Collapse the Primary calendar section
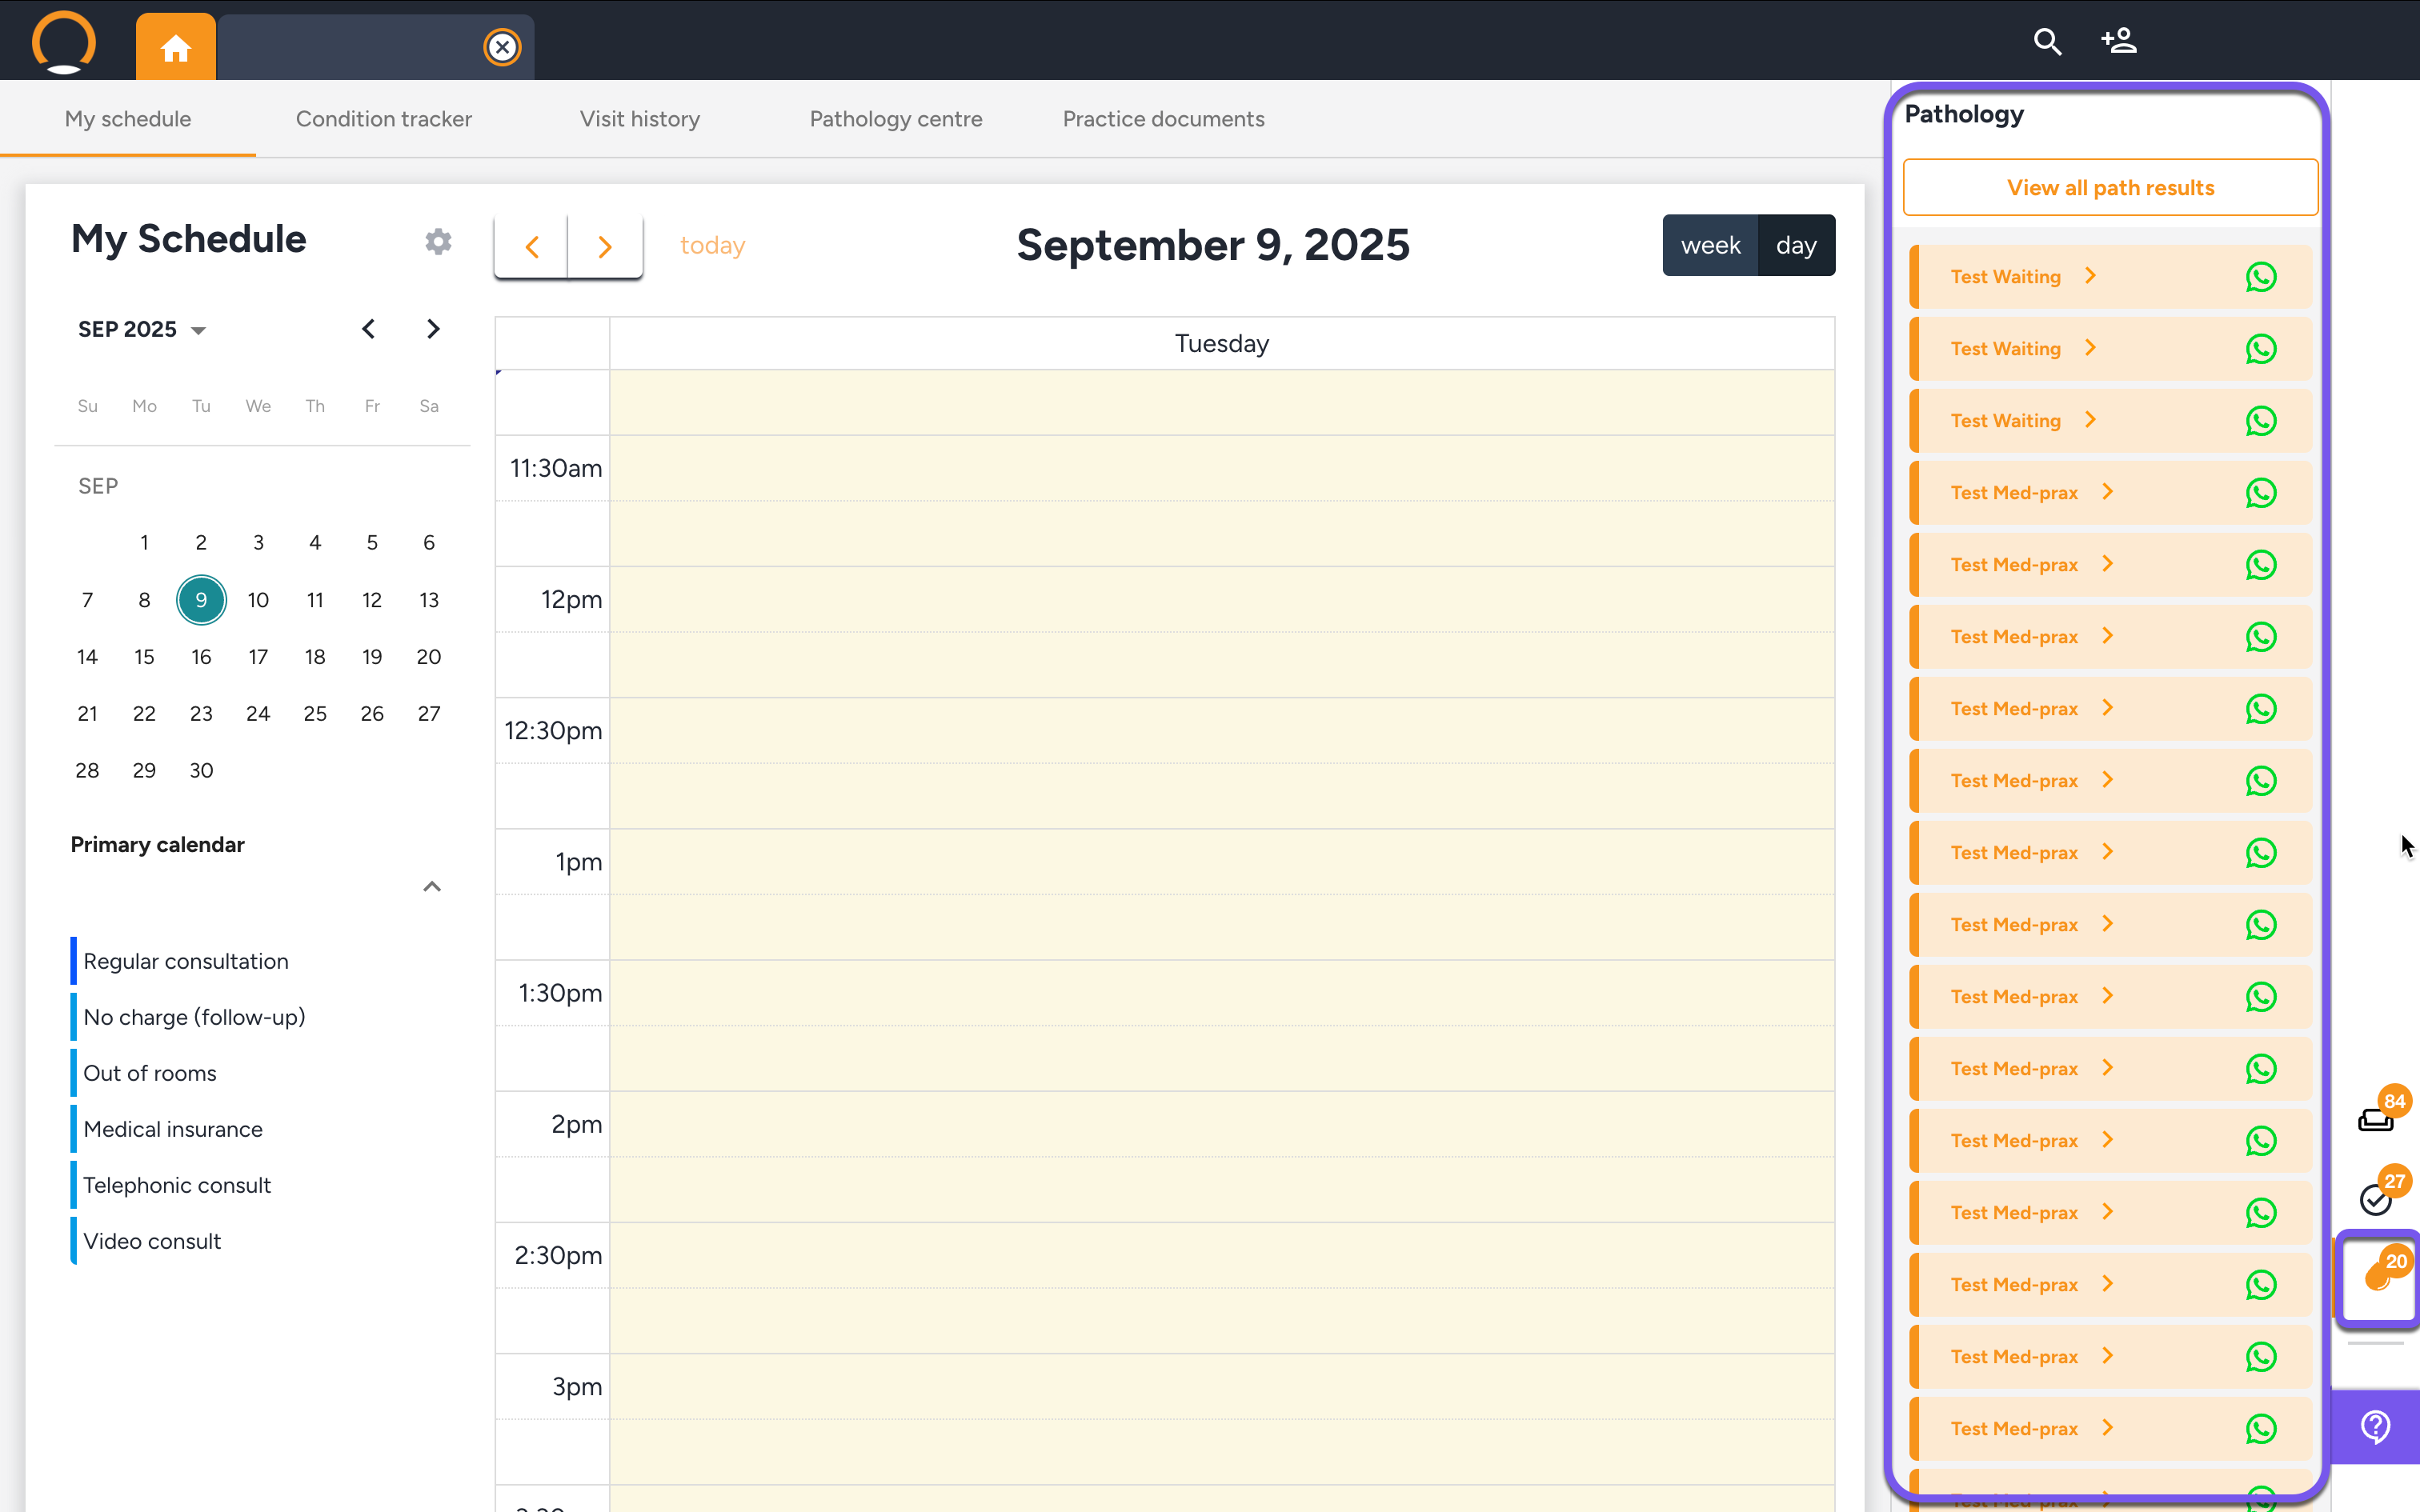Viewport: 2420px width, 1512px height. 432,887
